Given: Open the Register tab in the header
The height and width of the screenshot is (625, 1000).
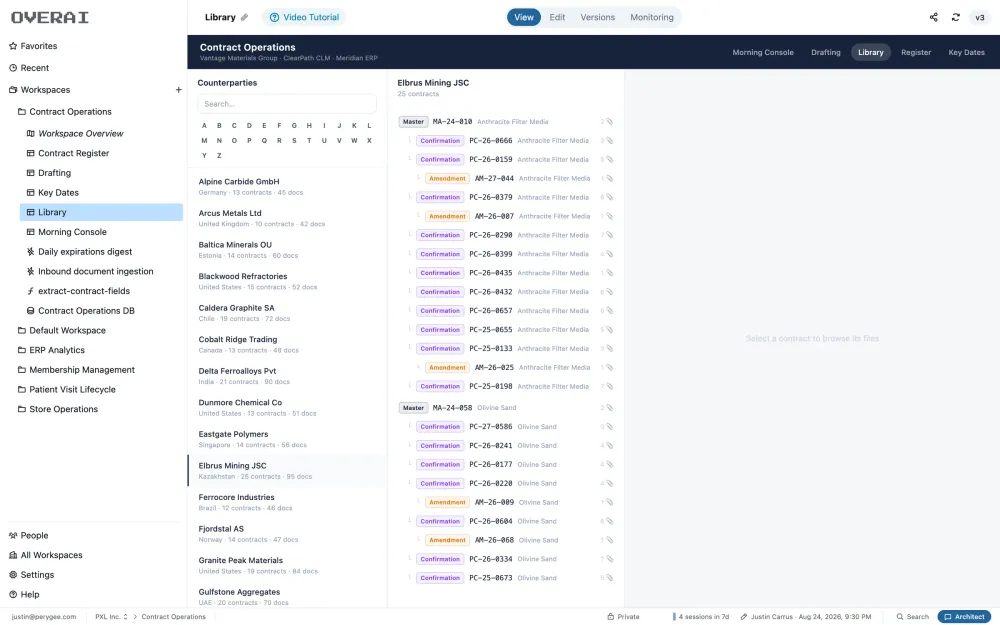Looking at the screenshot, I should (916, 52).
